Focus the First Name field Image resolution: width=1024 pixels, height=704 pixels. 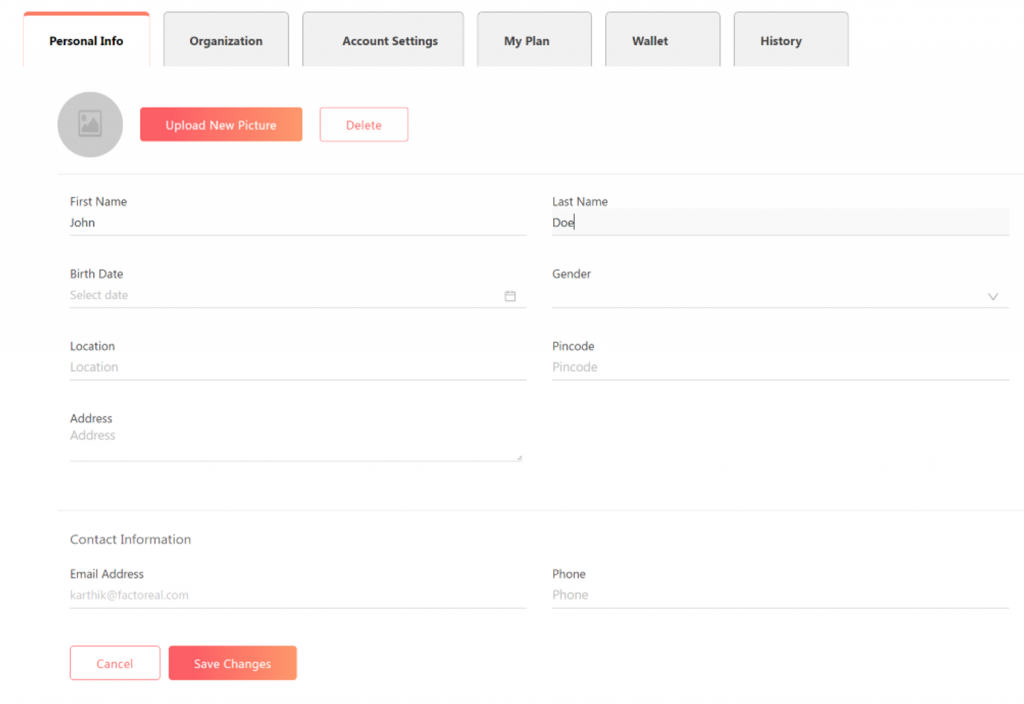tap(297, 223)
